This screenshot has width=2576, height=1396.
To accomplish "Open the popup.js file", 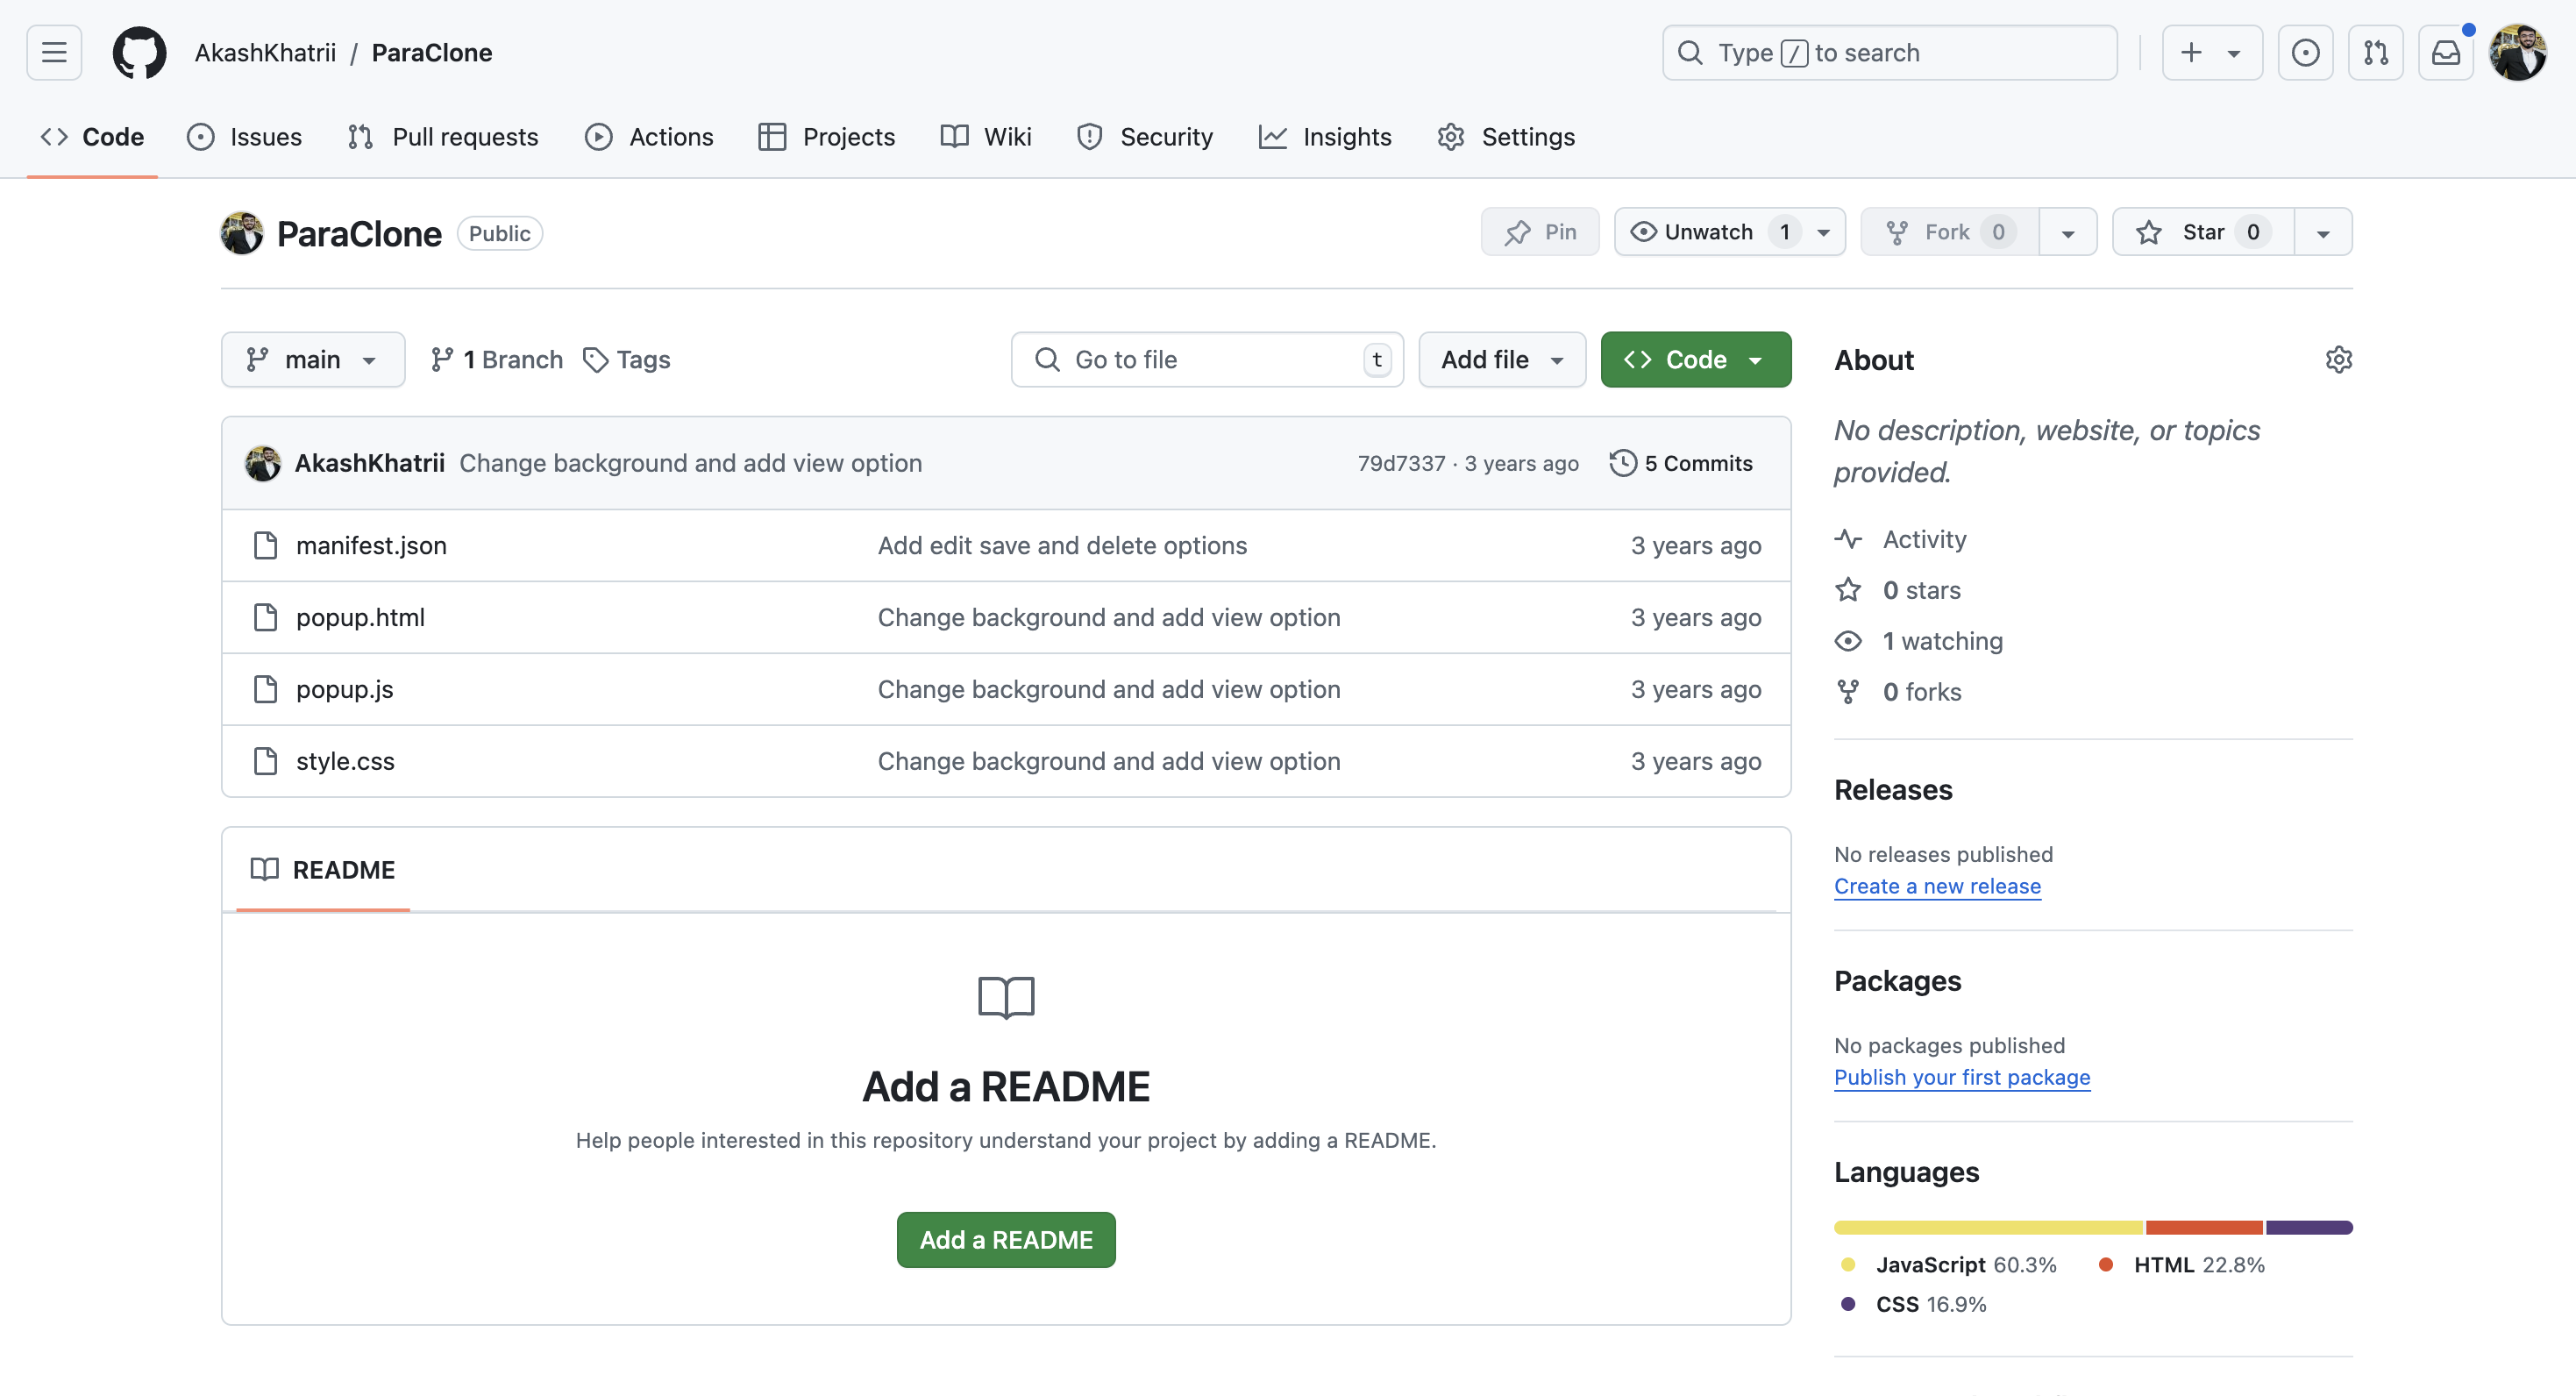I will tap(344, 689).
